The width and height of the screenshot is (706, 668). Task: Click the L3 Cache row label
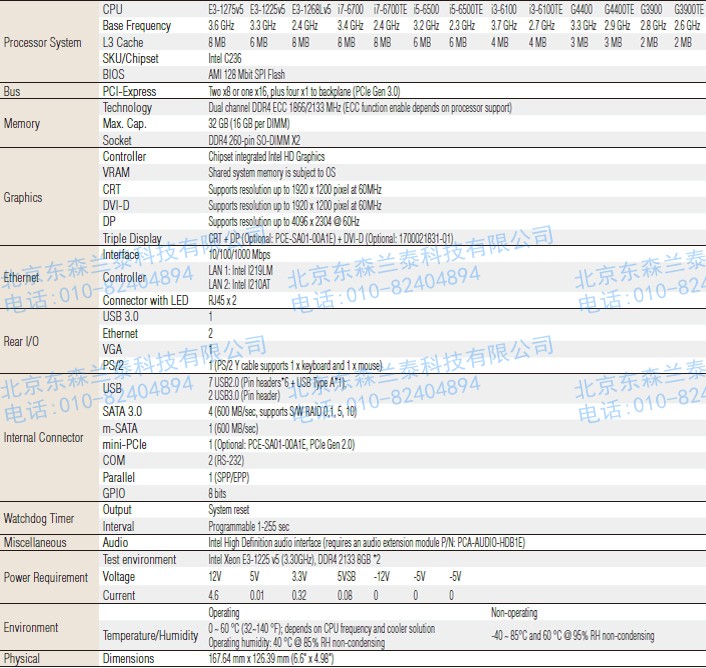pyautogui.click(x=123, y=42)
